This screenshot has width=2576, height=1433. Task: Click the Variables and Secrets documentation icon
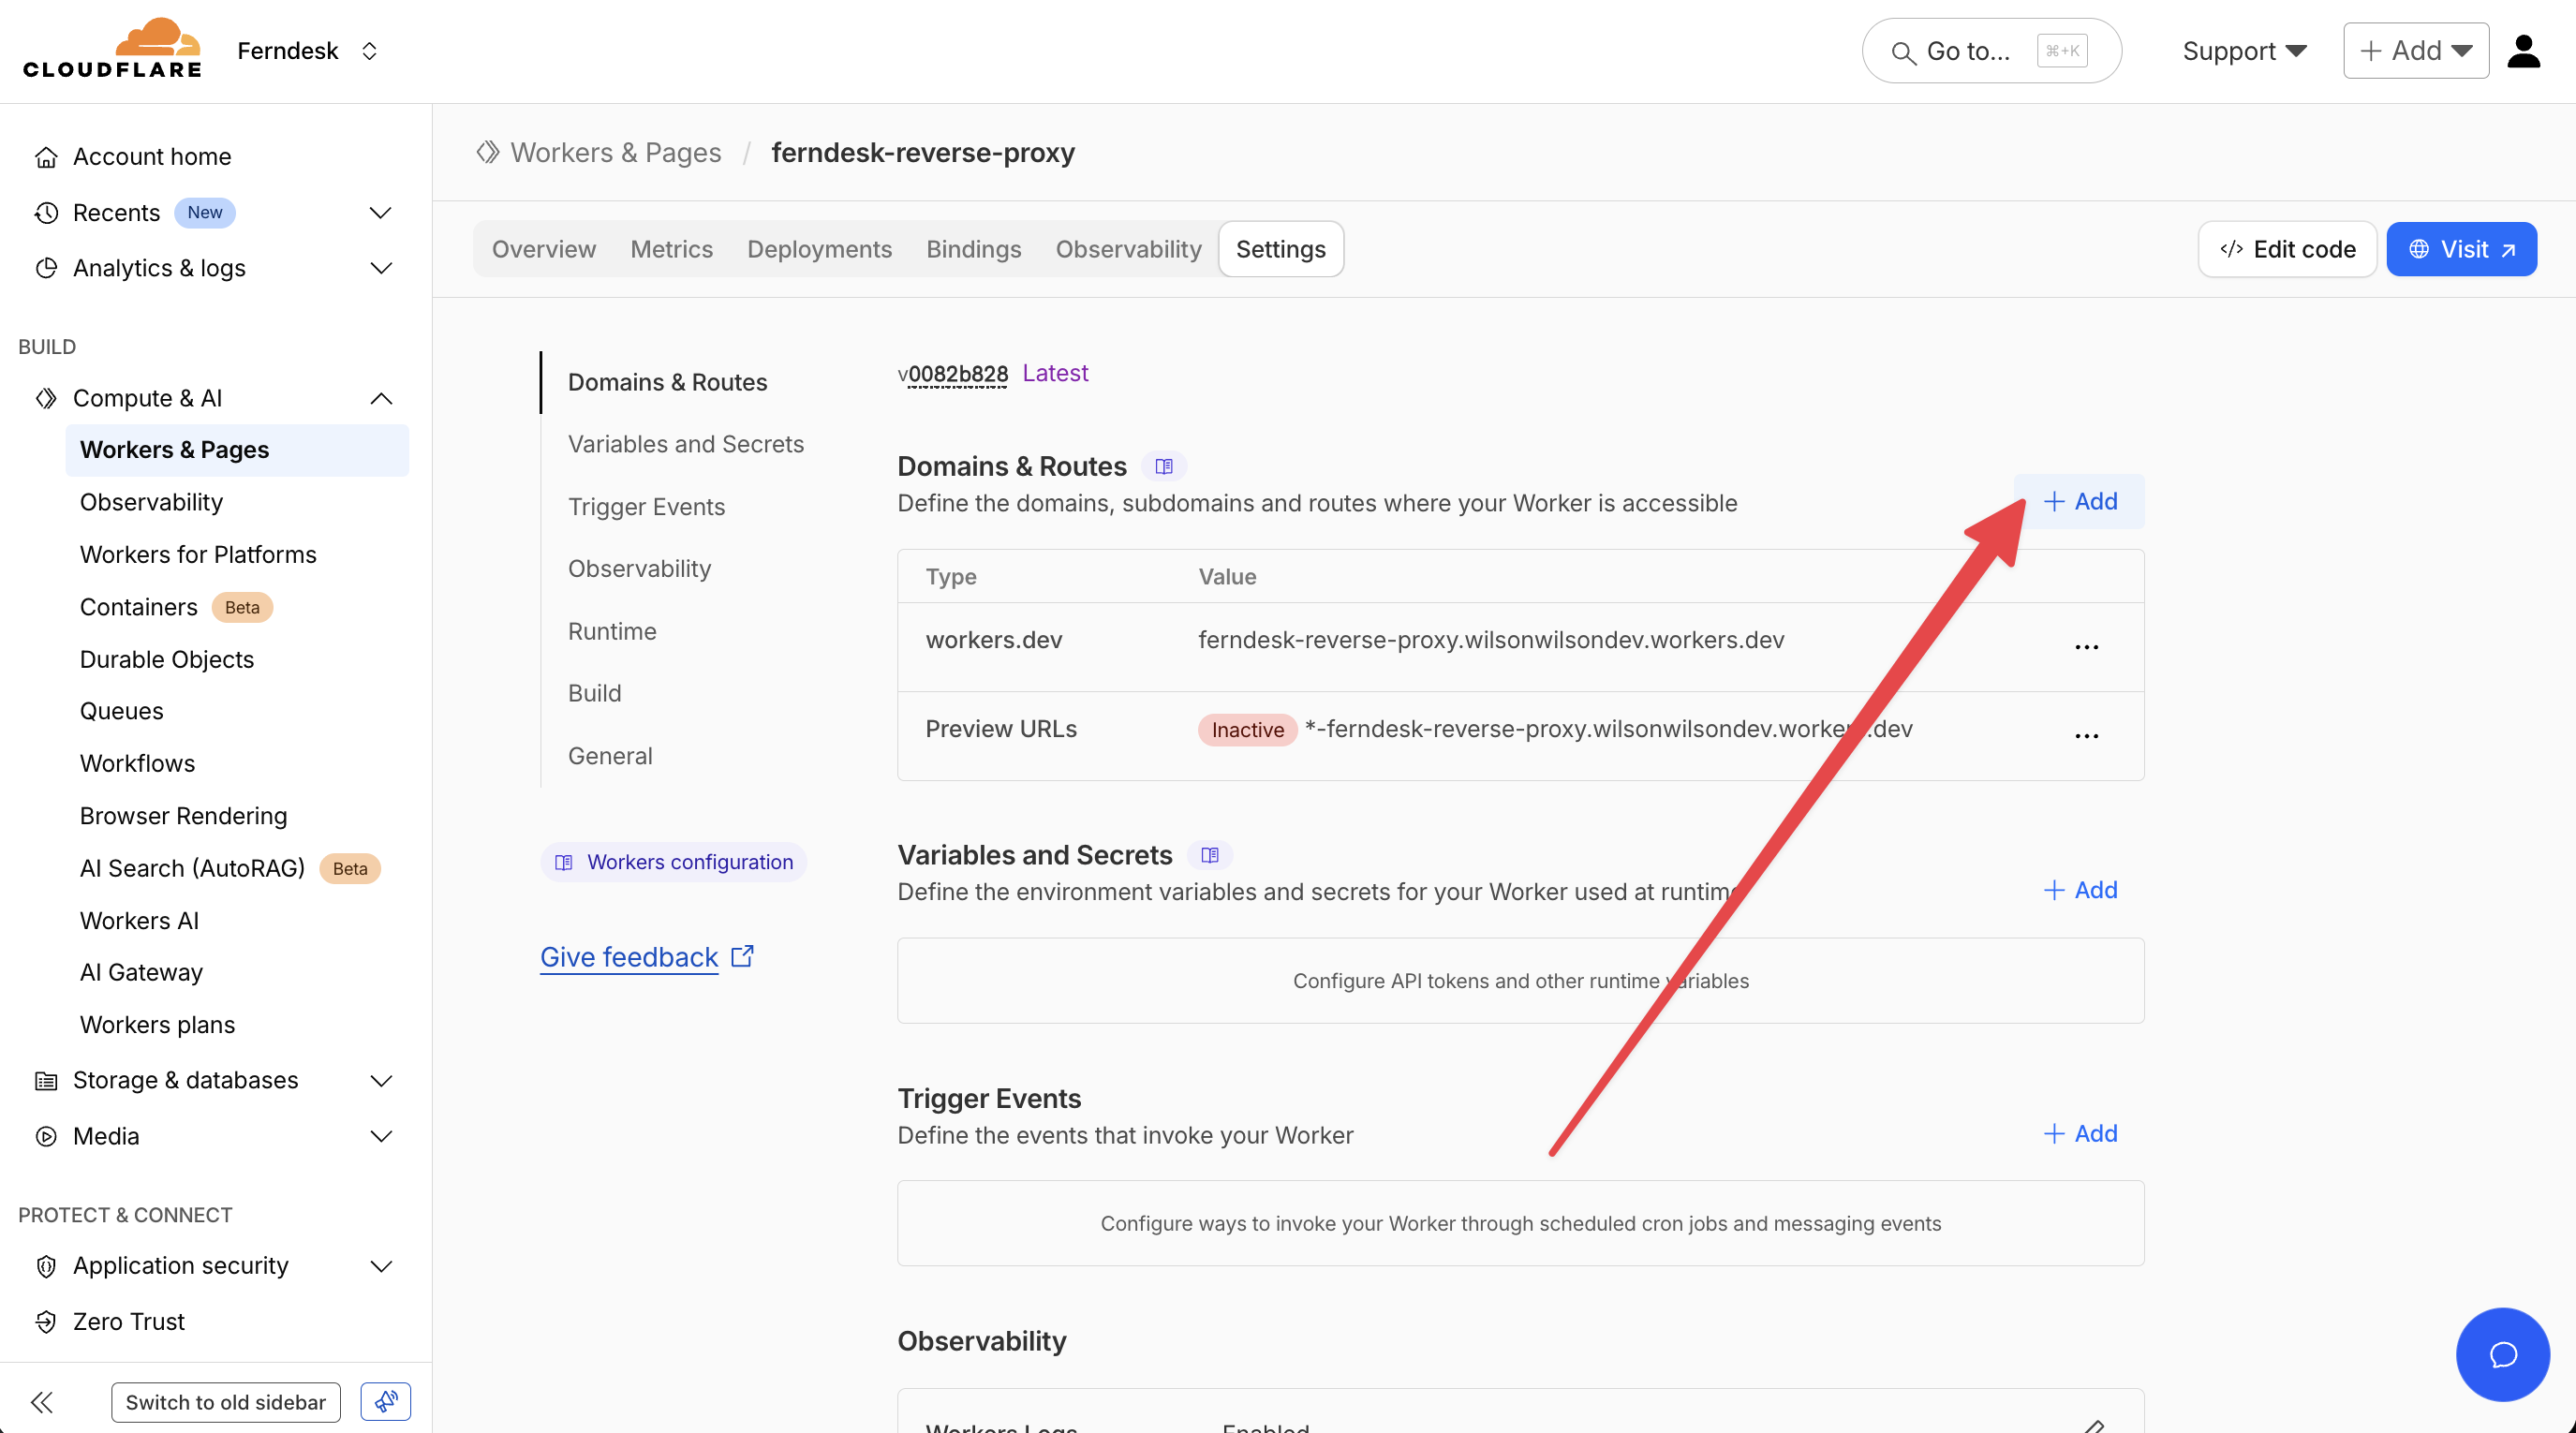pyautogui.click(x=1209, y=855)
